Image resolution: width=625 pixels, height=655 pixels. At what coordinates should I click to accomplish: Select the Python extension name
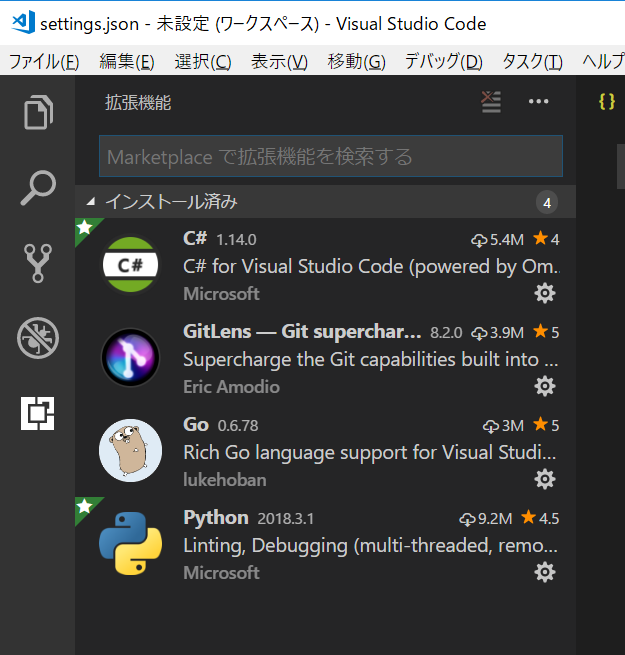[x=216, y=518]
